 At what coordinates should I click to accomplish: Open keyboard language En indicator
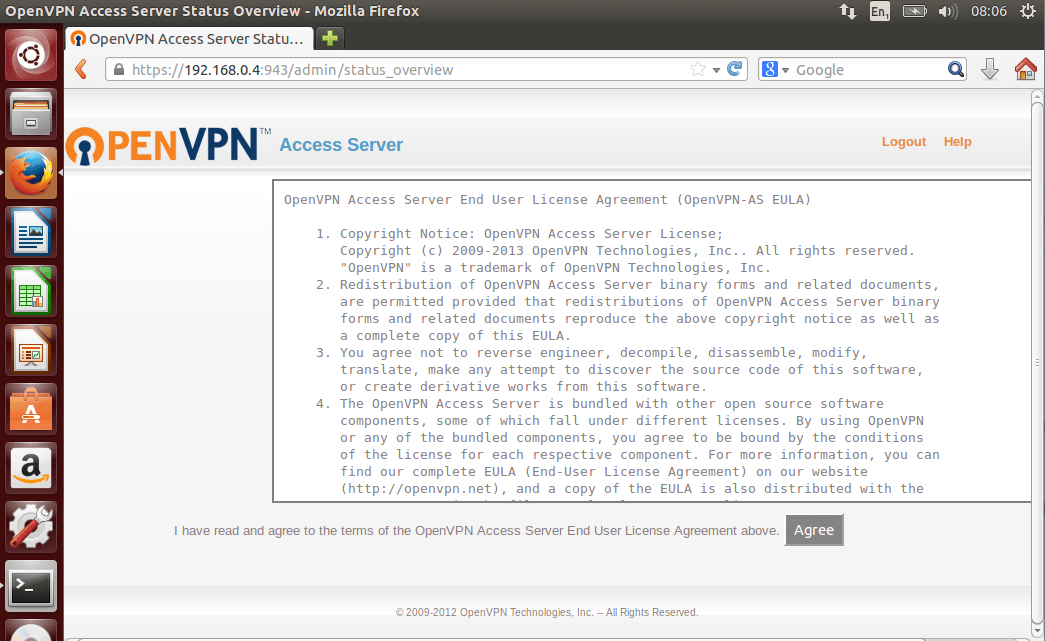pos(880,11)
